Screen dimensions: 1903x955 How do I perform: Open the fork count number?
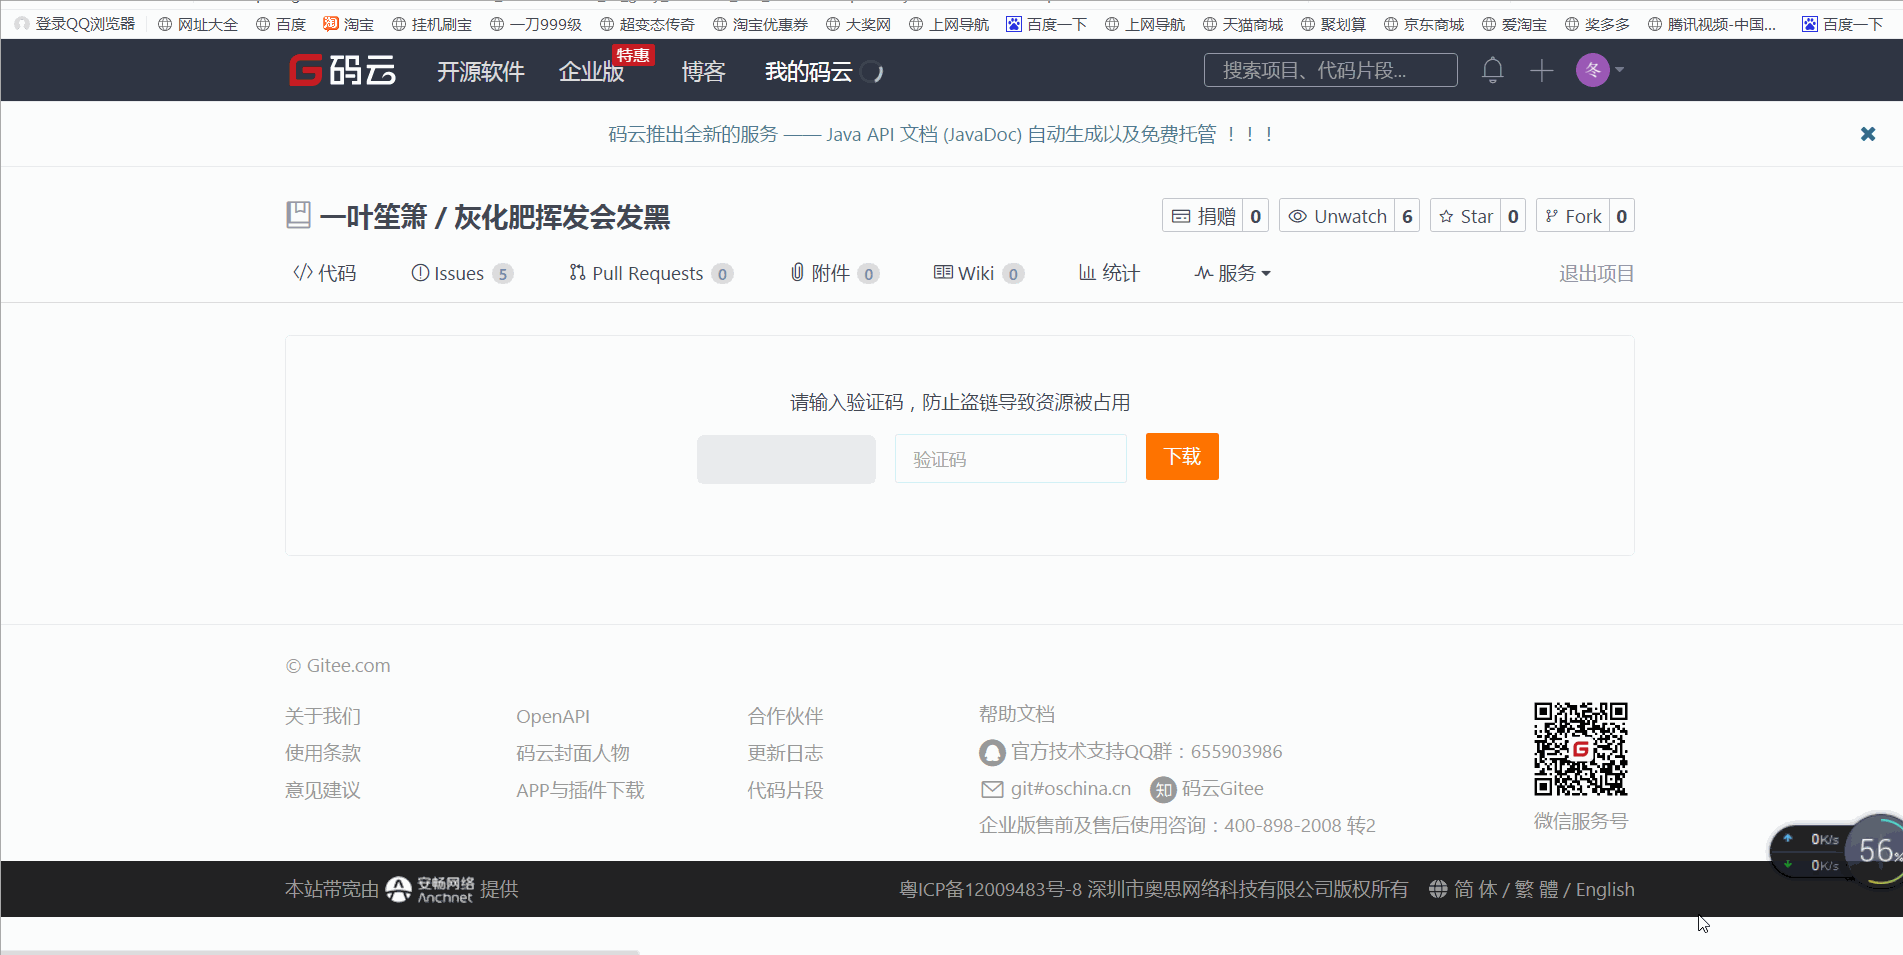[x=1622, y=216]
